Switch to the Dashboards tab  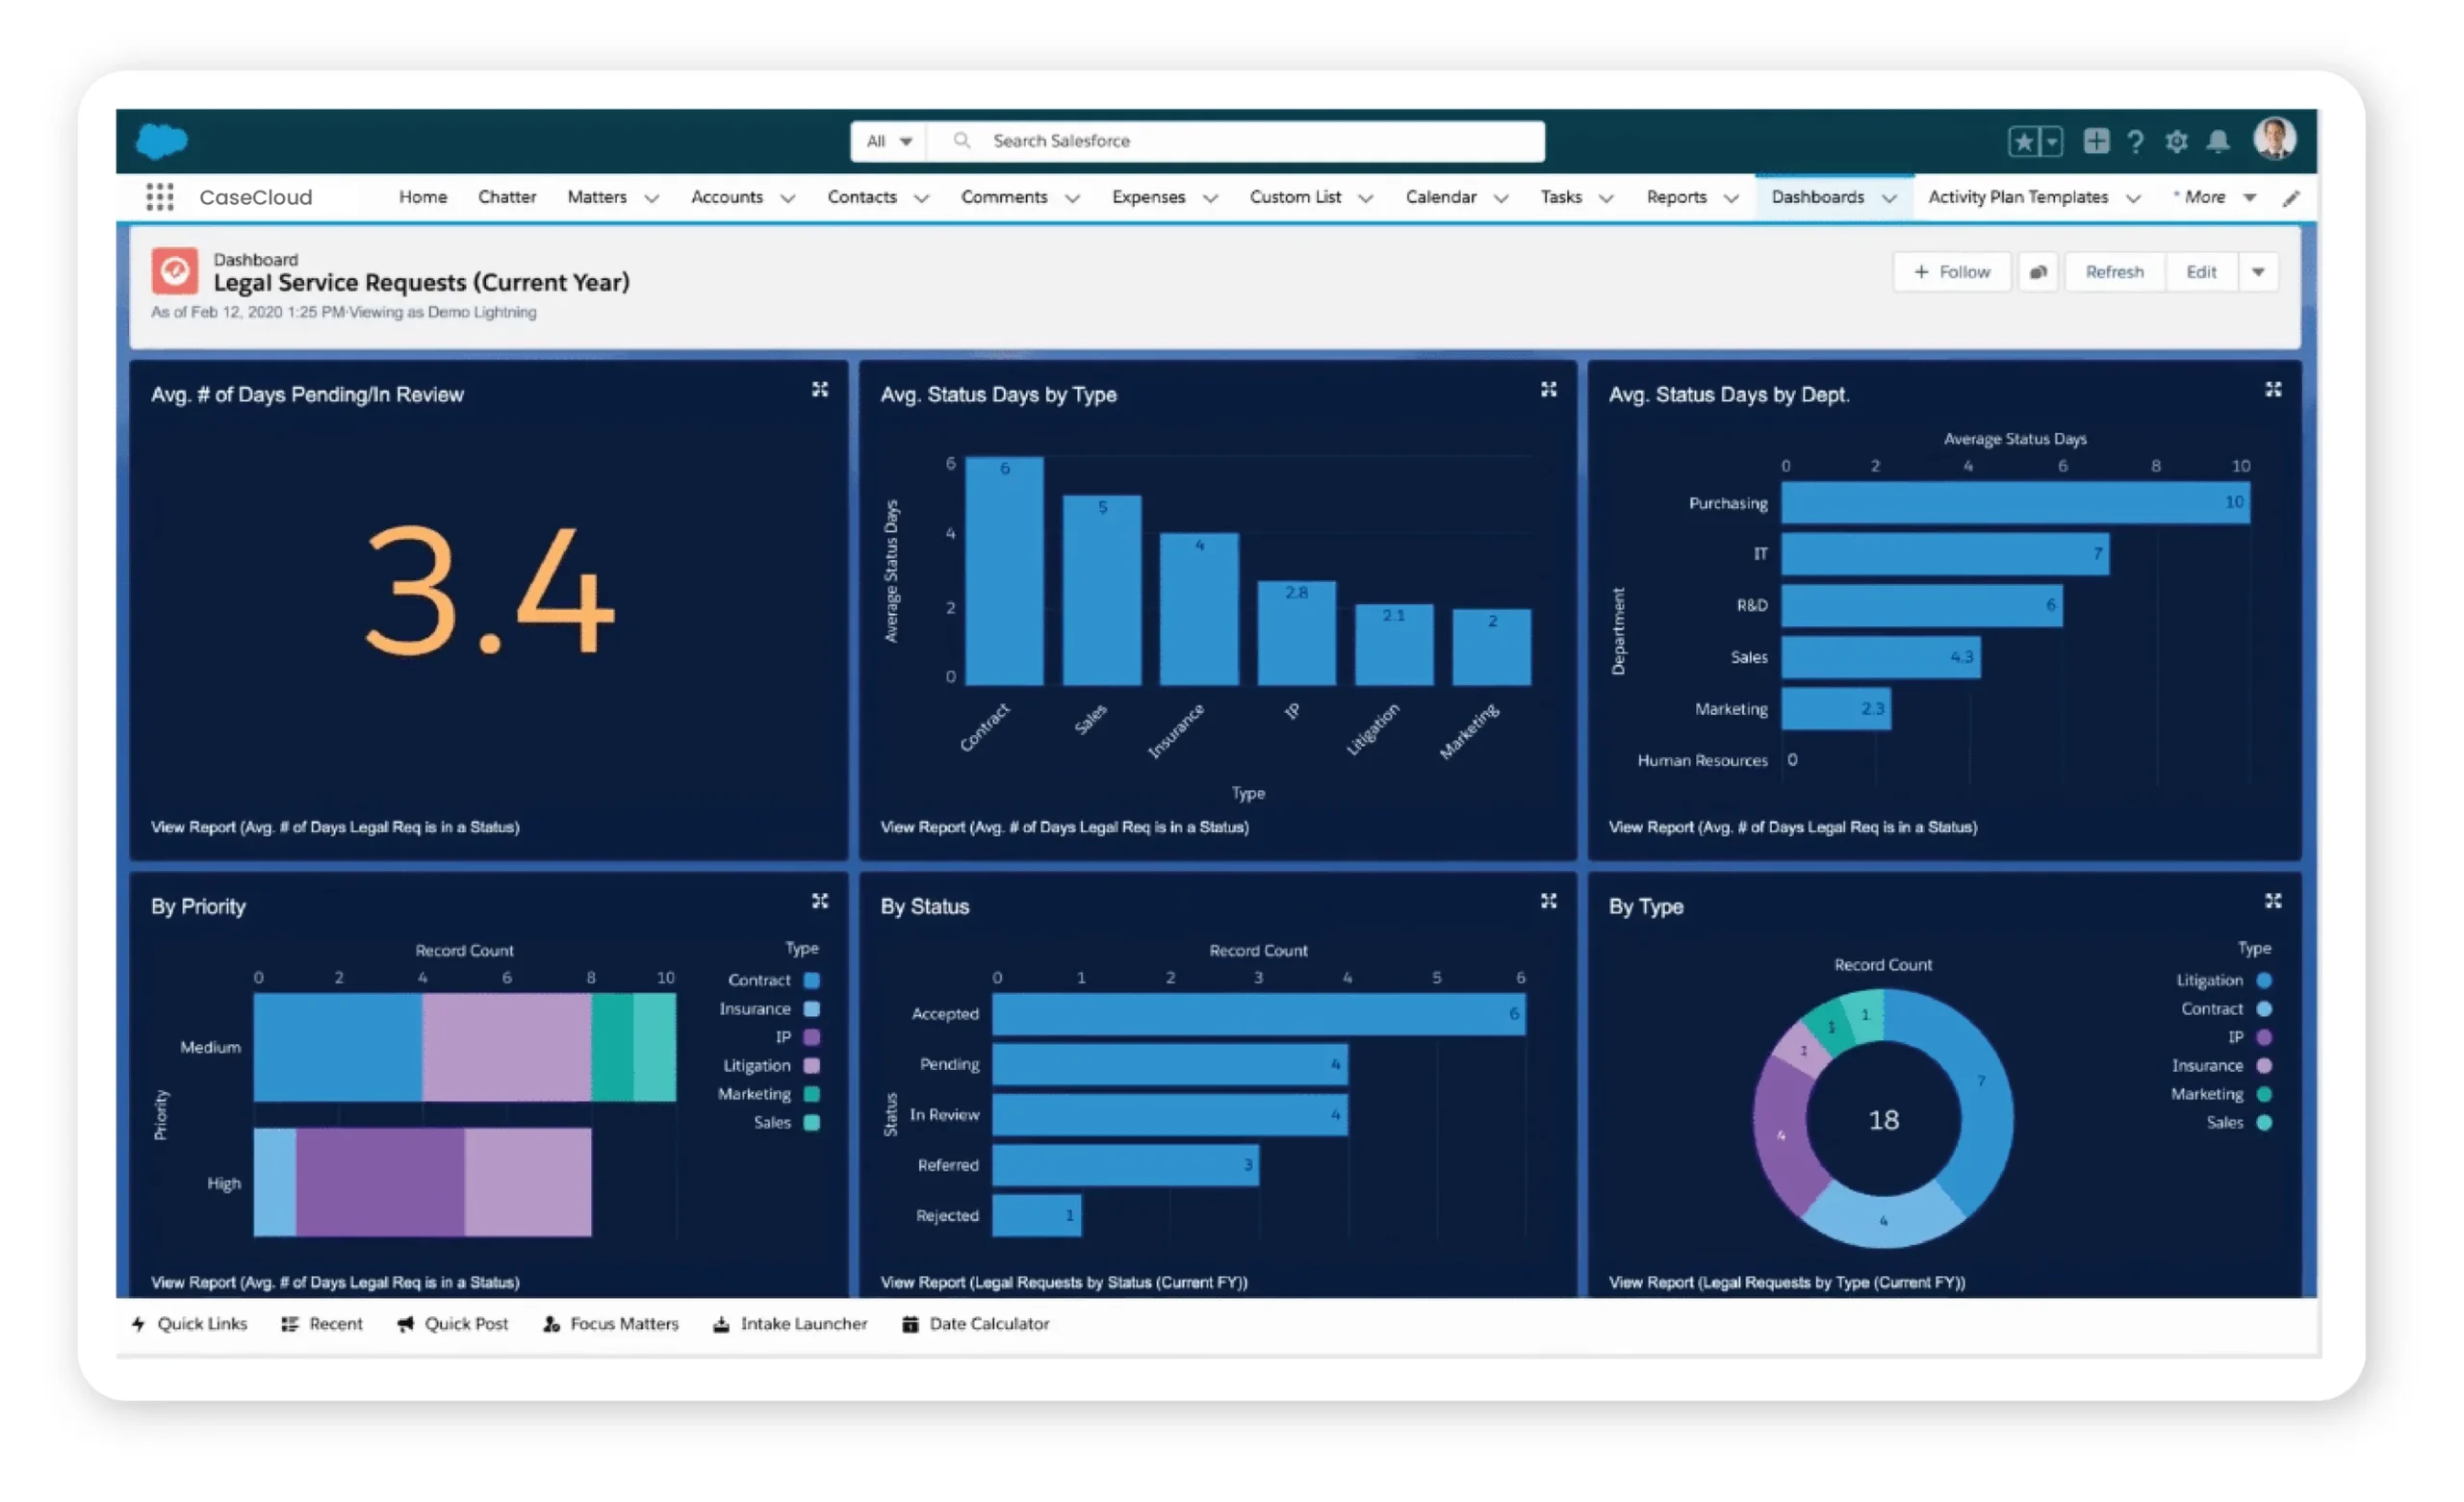pos(1820,197)
